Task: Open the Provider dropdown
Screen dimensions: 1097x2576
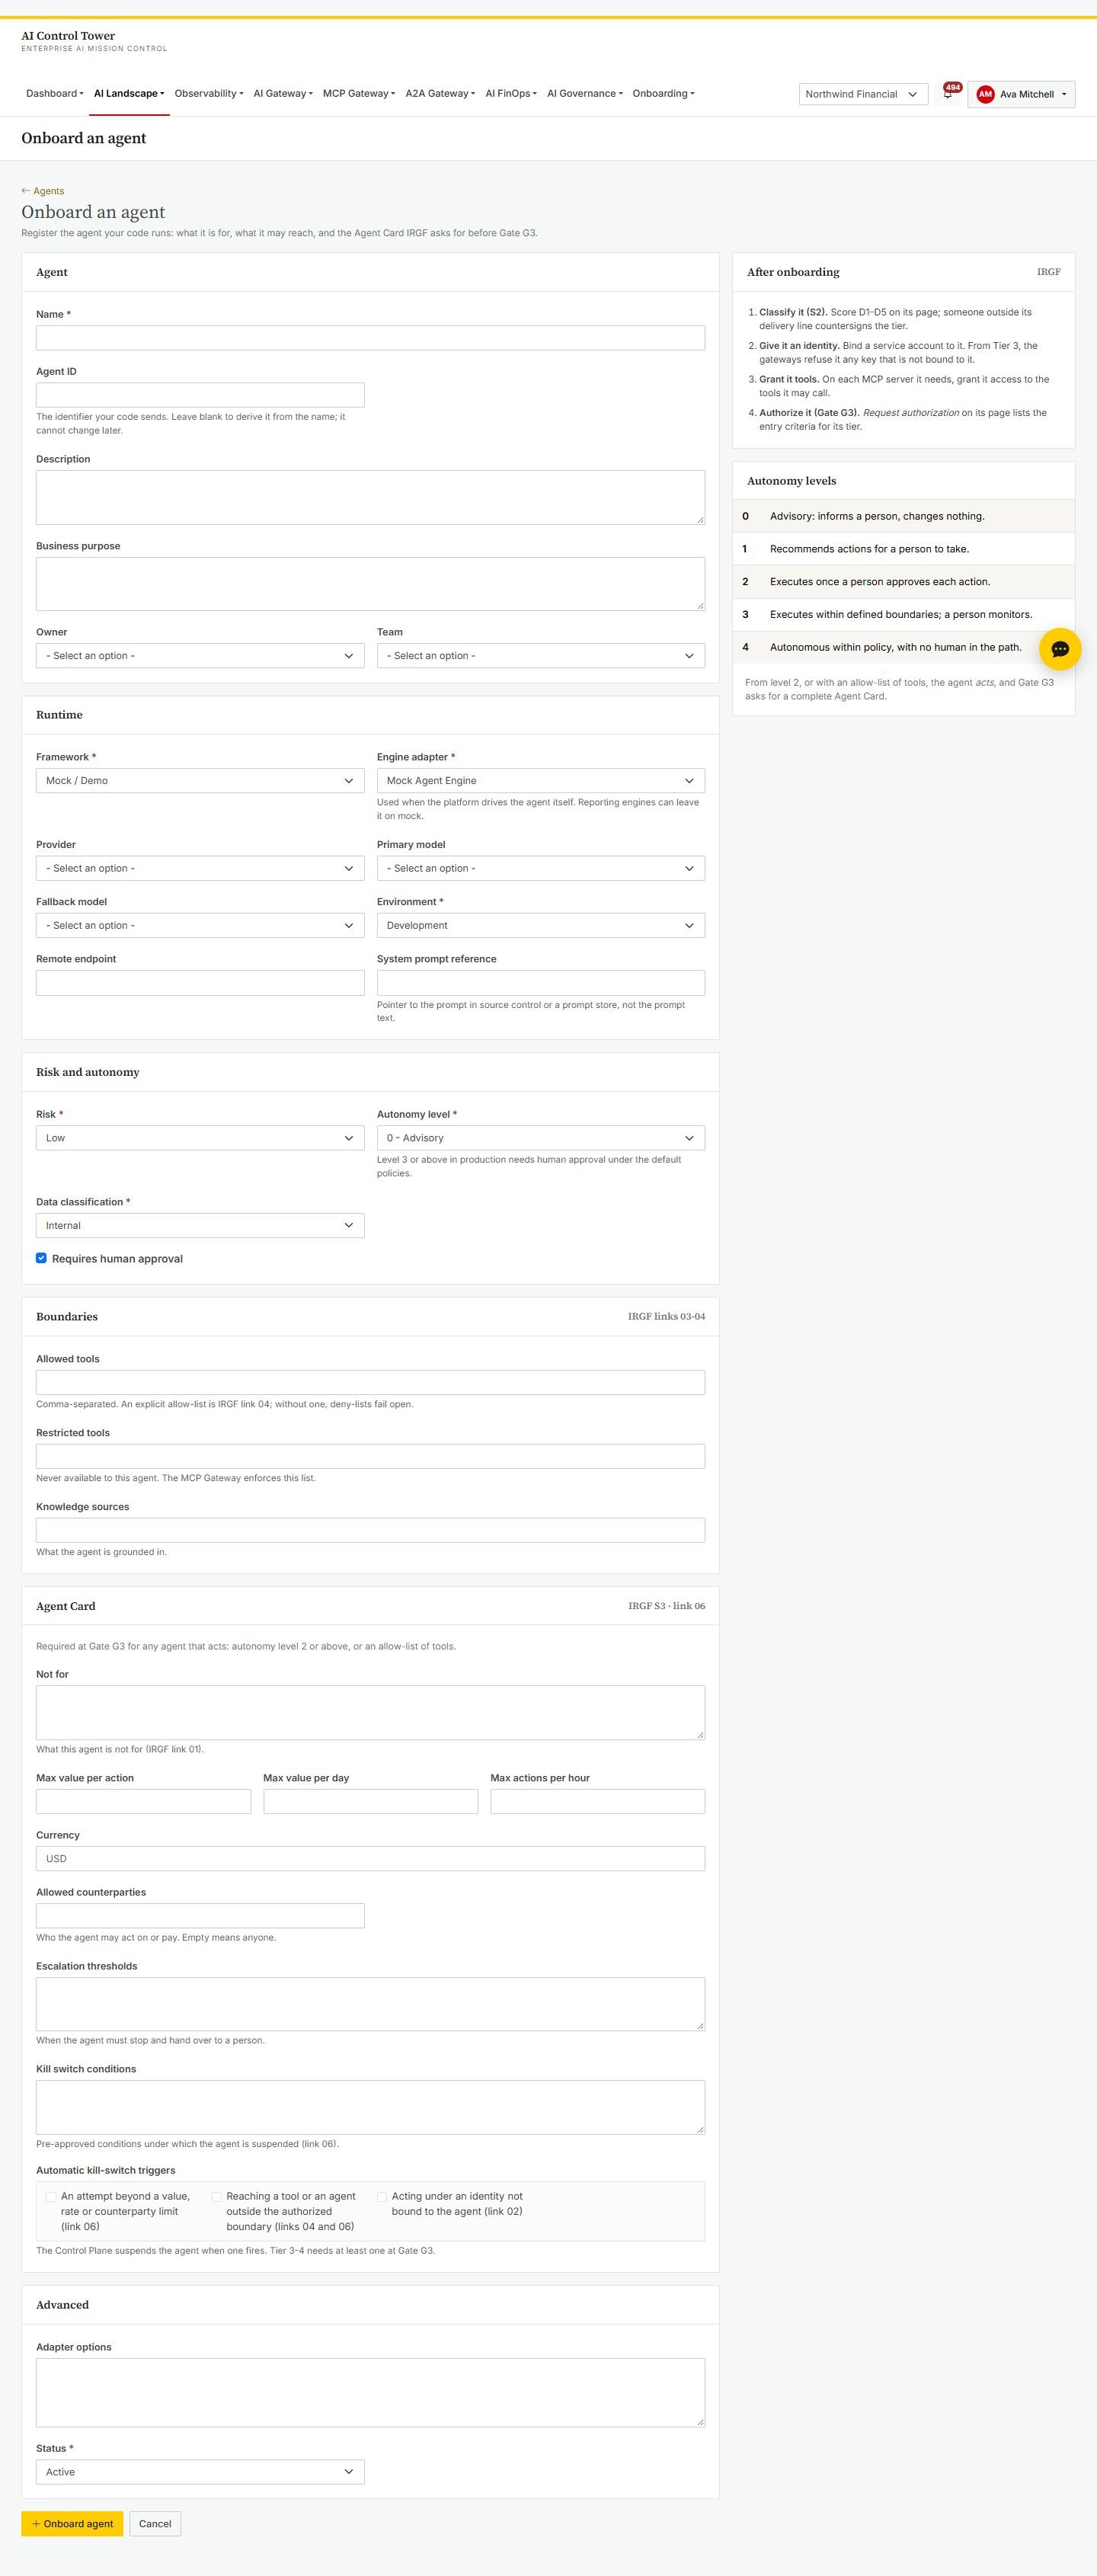Action: pyautogui.click(x=200, y=868)
